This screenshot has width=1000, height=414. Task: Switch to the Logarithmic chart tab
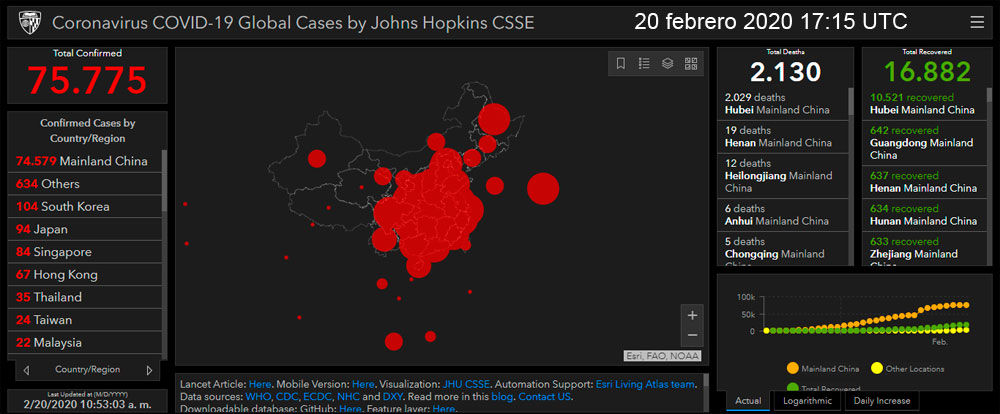[x=807, y=401]
